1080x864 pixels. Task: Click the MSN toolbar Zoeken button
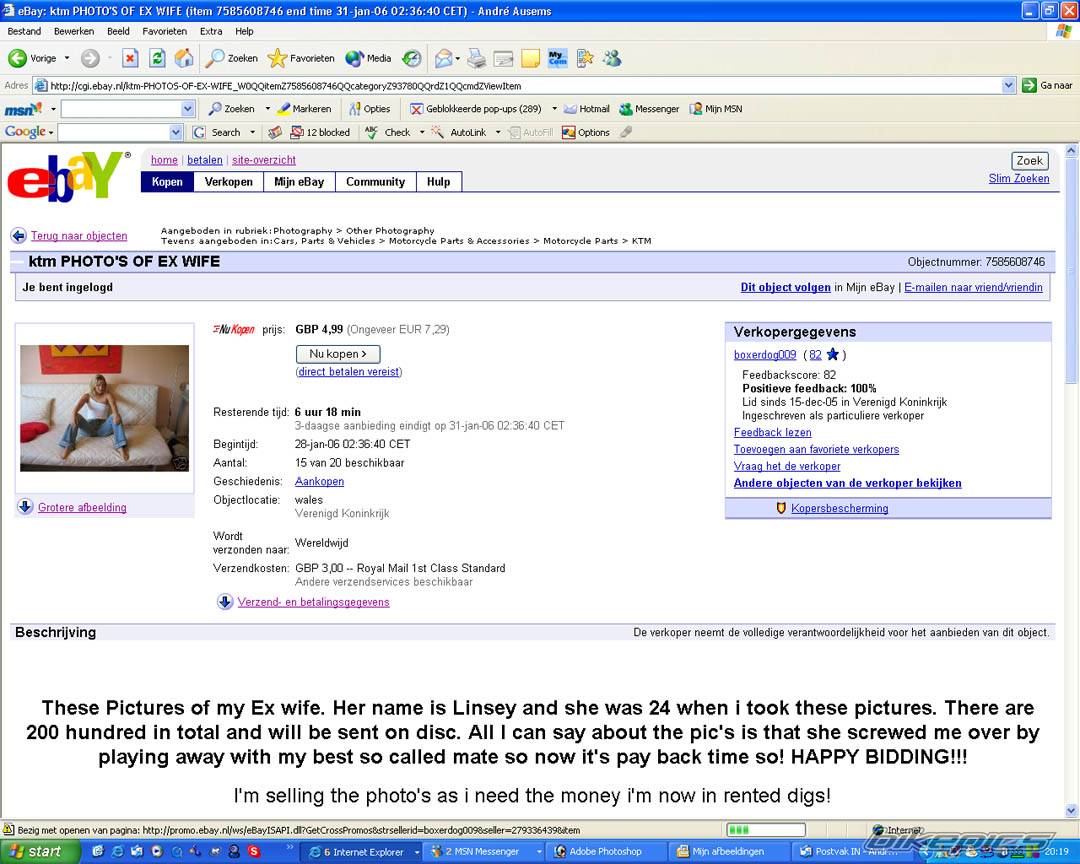[232, 109]
